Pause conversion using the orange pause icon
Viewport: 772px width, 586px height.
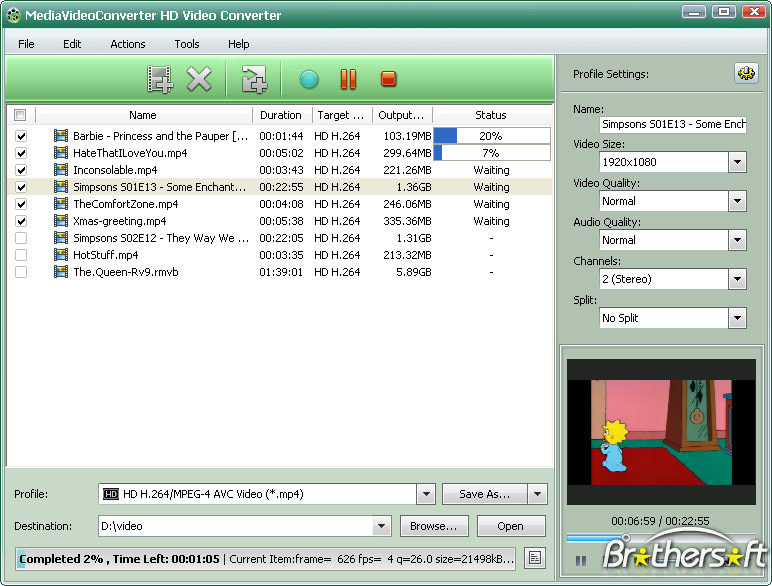click(x=348, y=79)
